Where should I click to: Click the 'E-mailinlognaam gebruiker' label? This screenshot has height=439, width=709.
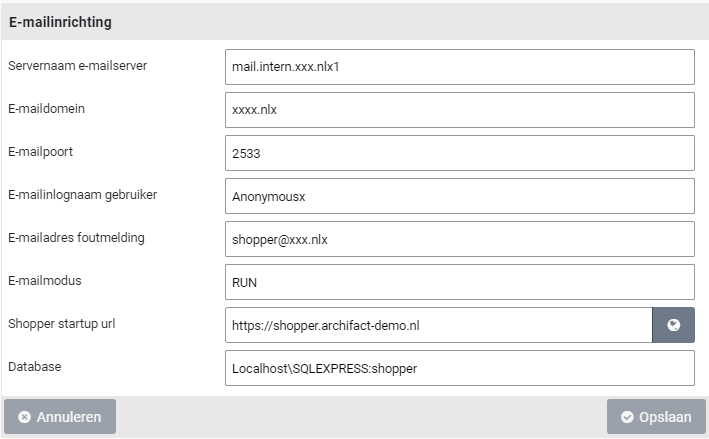[x=82, y=195]
